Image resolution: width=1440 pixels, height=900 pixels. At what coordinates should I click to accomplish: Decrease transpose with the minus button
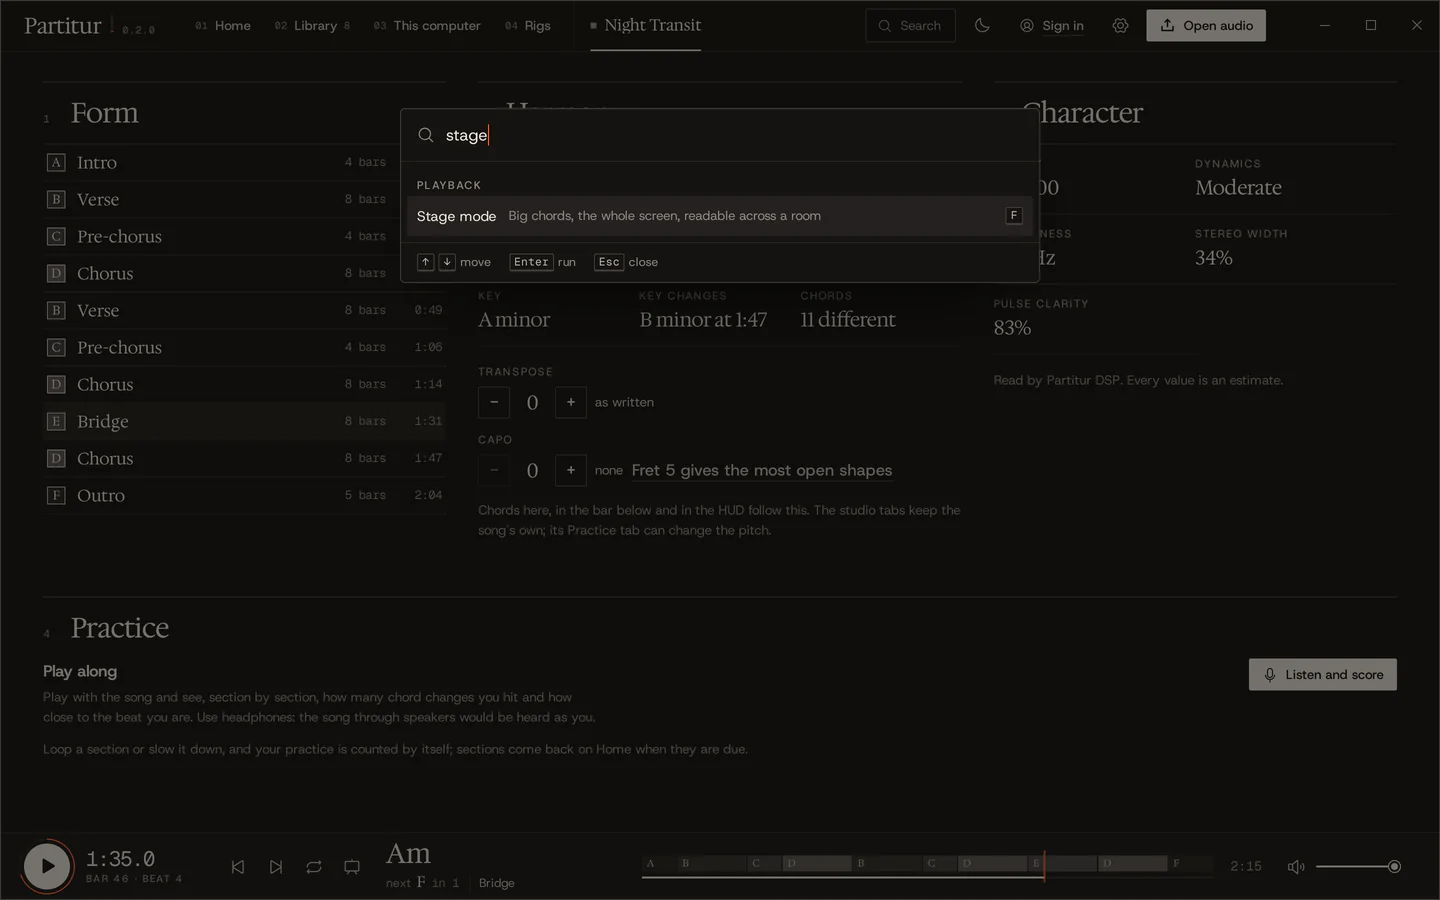(494, 402)
